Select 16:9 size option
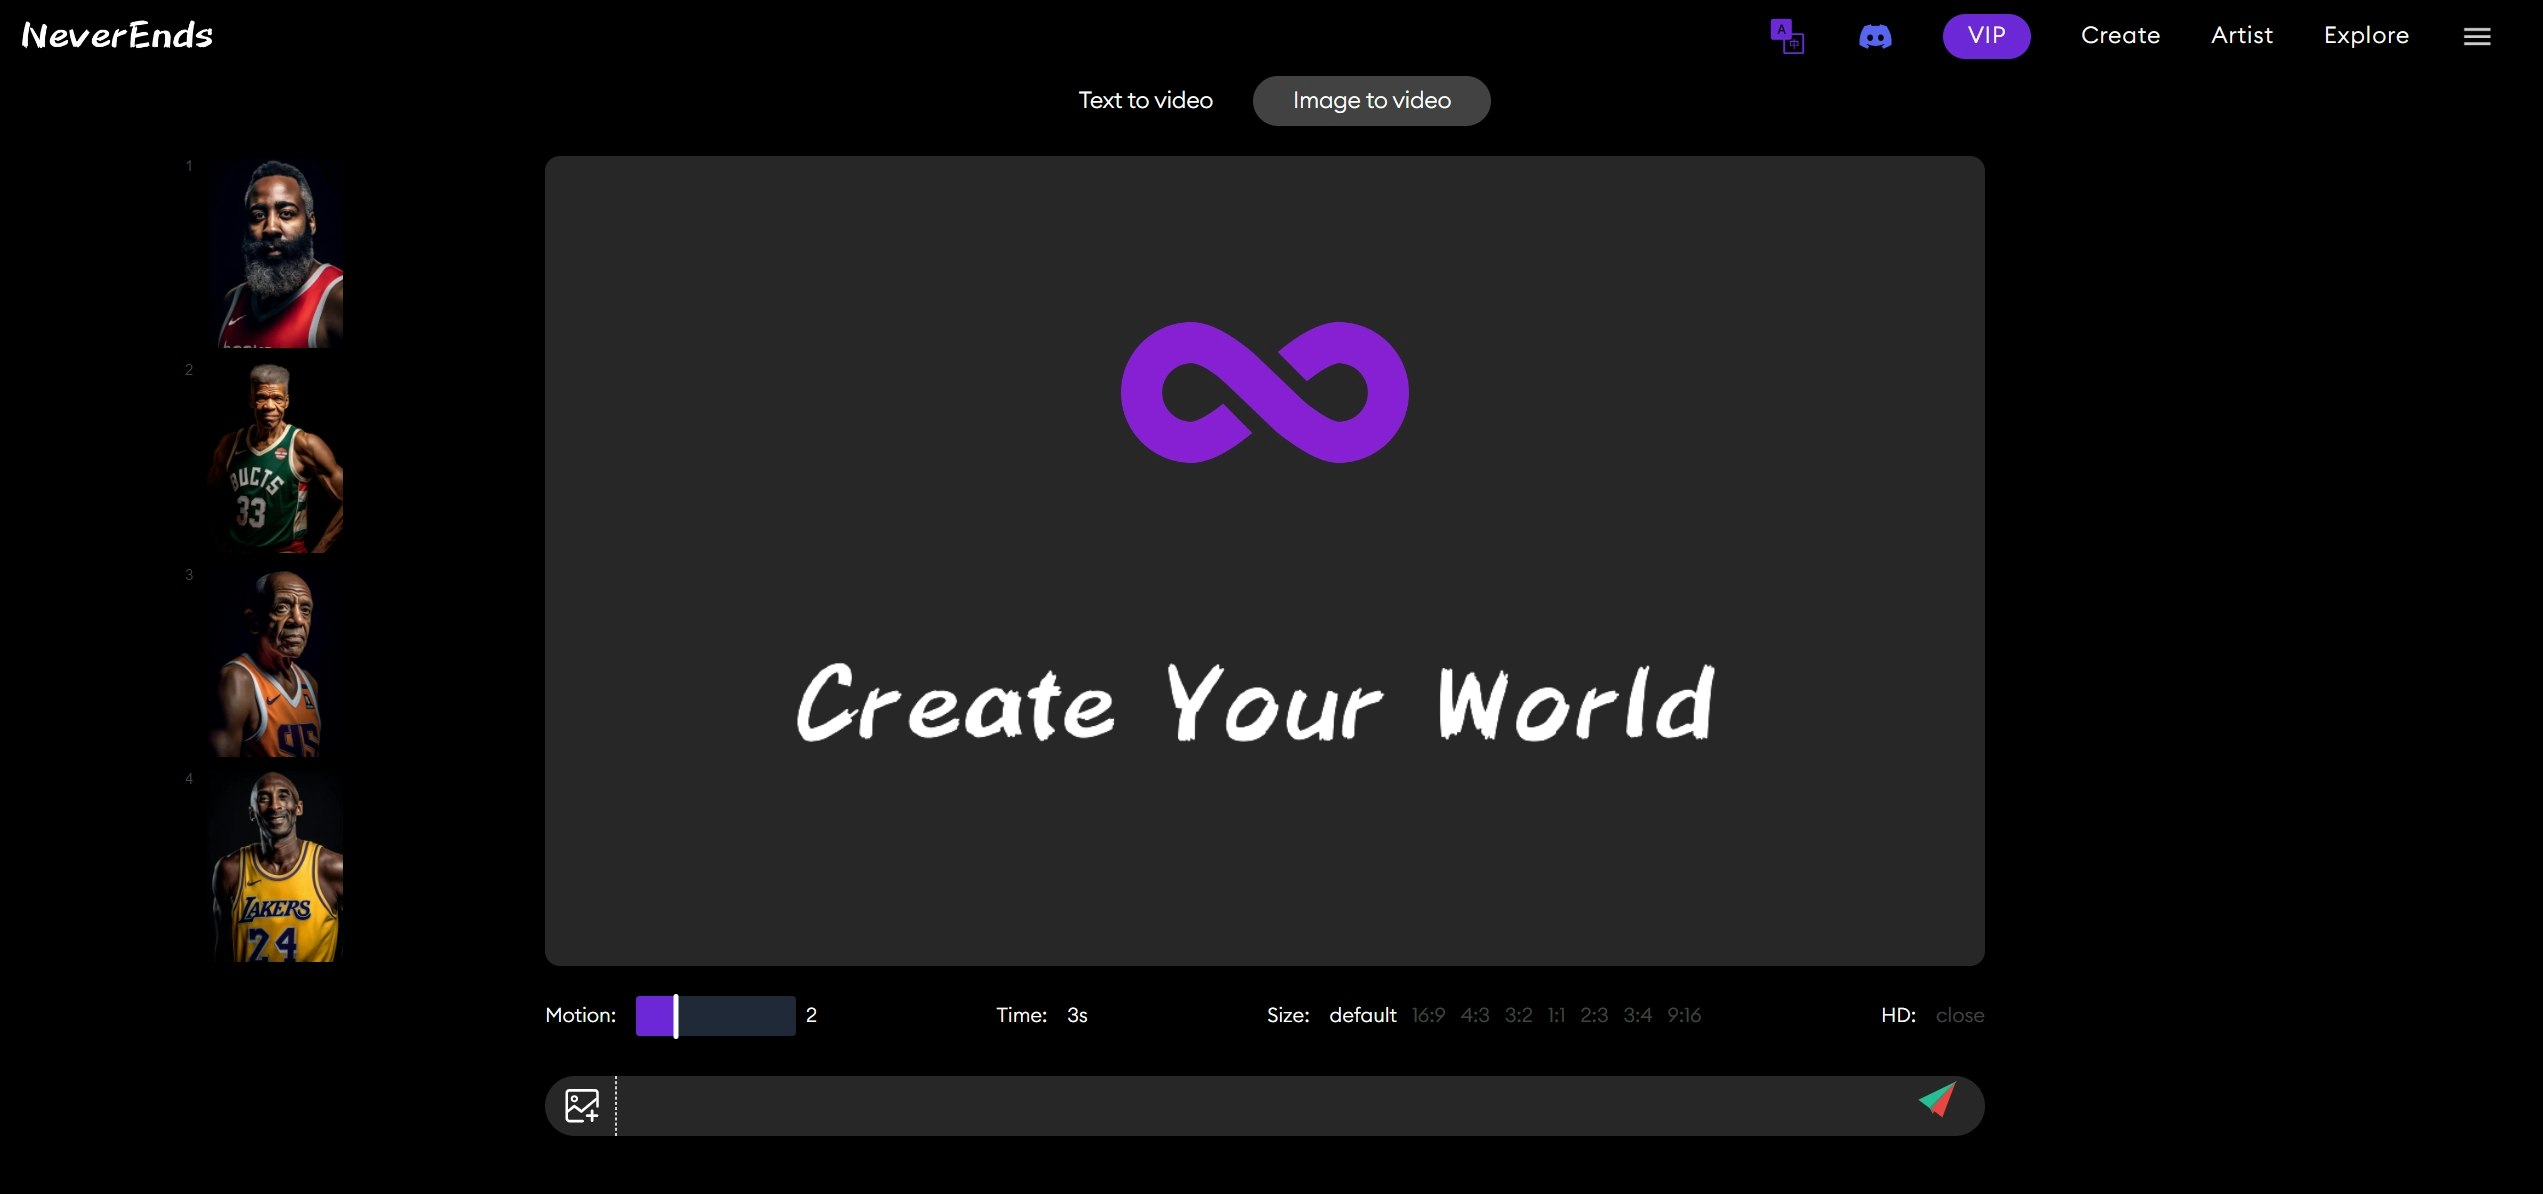 pos(1427,1015)
